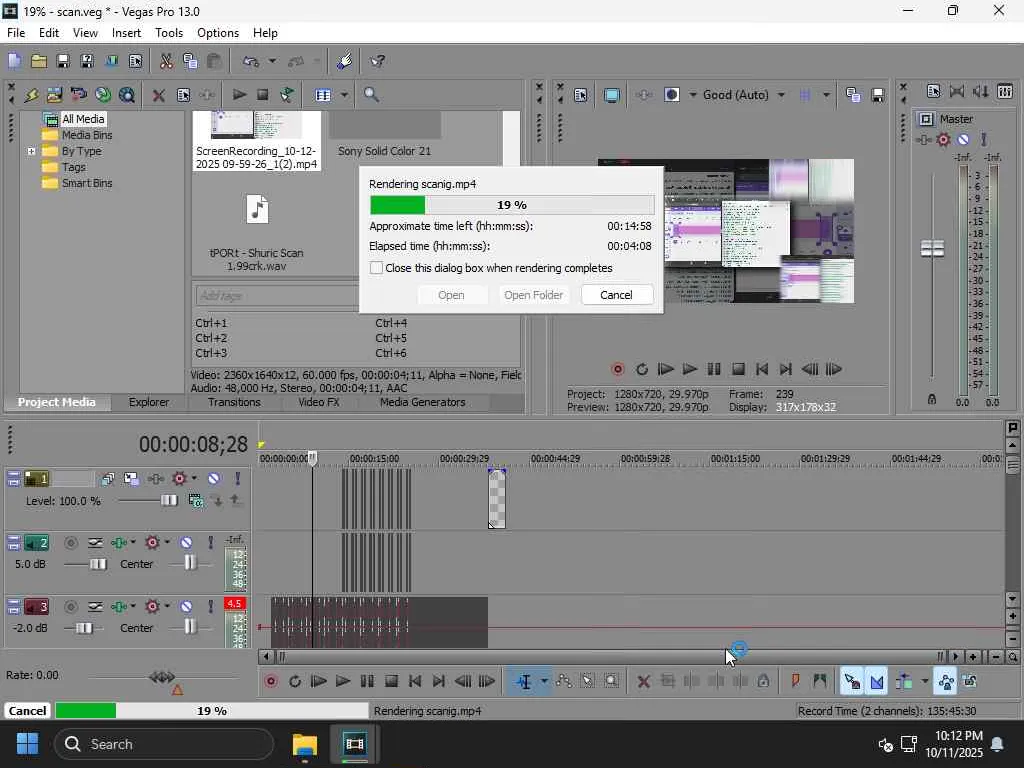
Task: Cancel rendering in the render dialog
Action: [x=616, y=295]
